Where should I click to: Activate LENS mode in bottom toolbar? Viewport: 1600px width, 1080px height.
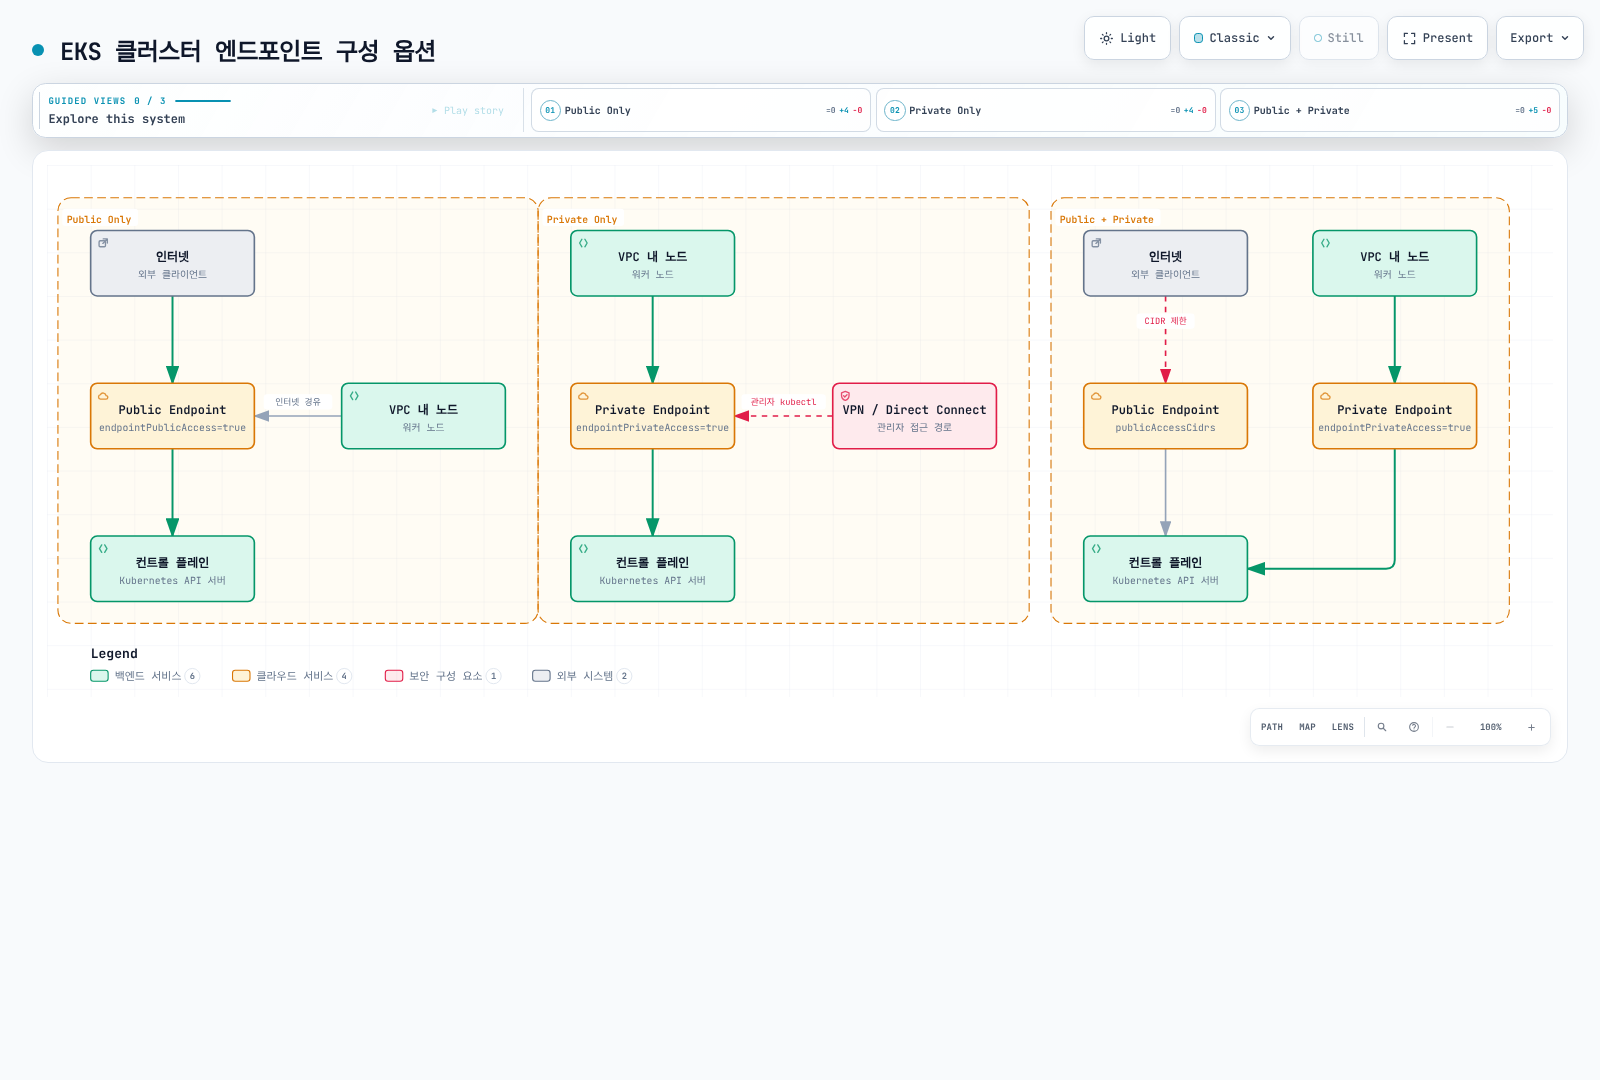pos(1343,727)
